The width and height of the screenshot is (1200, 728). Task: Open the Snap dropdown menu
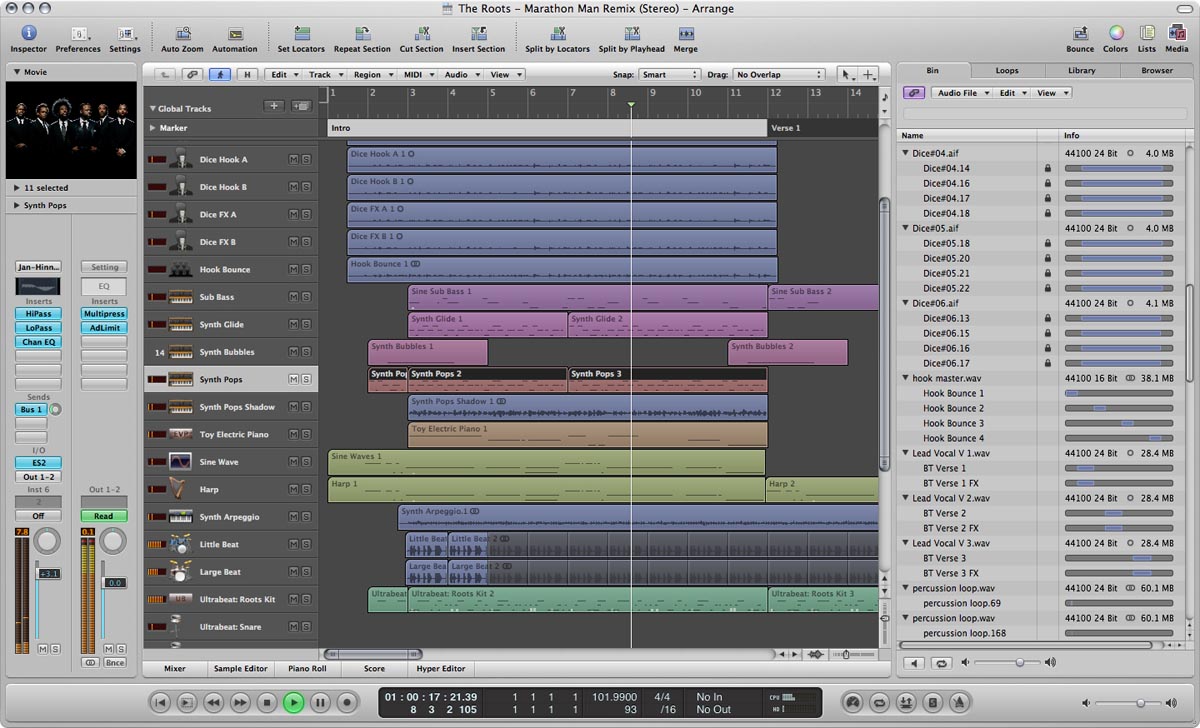click(669, 75)
